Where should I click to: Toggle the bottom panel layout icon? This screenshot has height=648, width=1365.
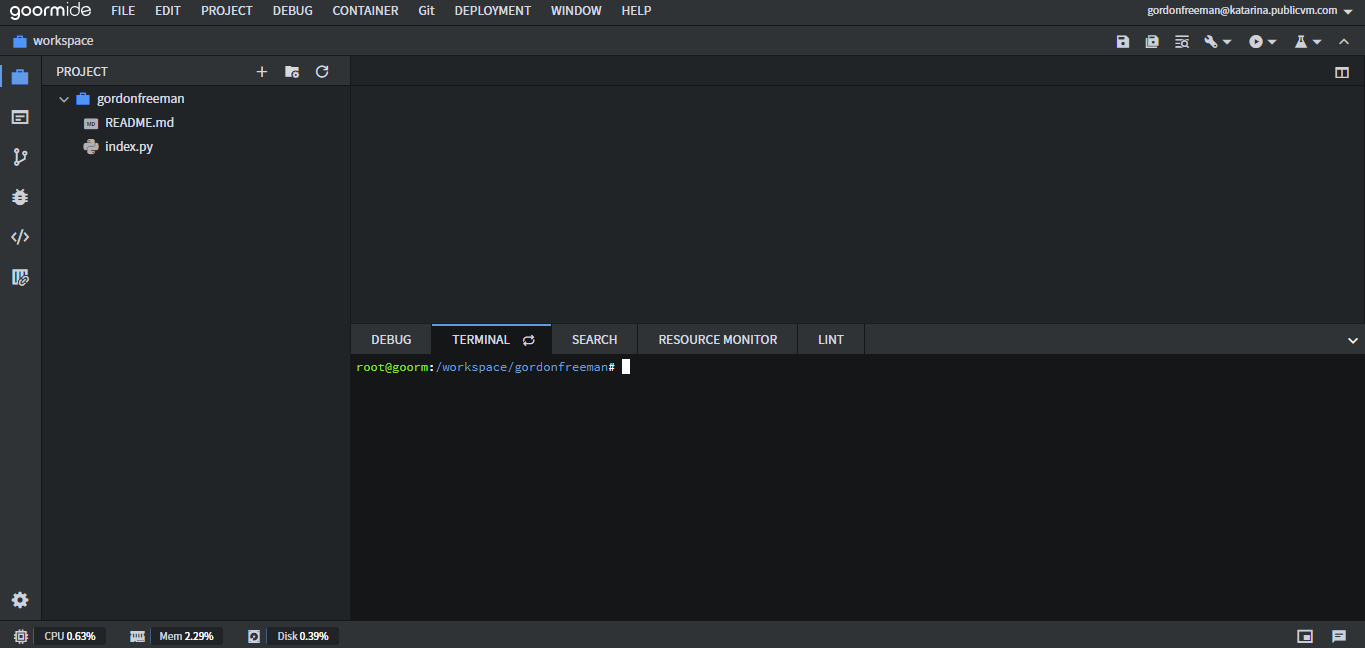click(x=1305, y=636)
